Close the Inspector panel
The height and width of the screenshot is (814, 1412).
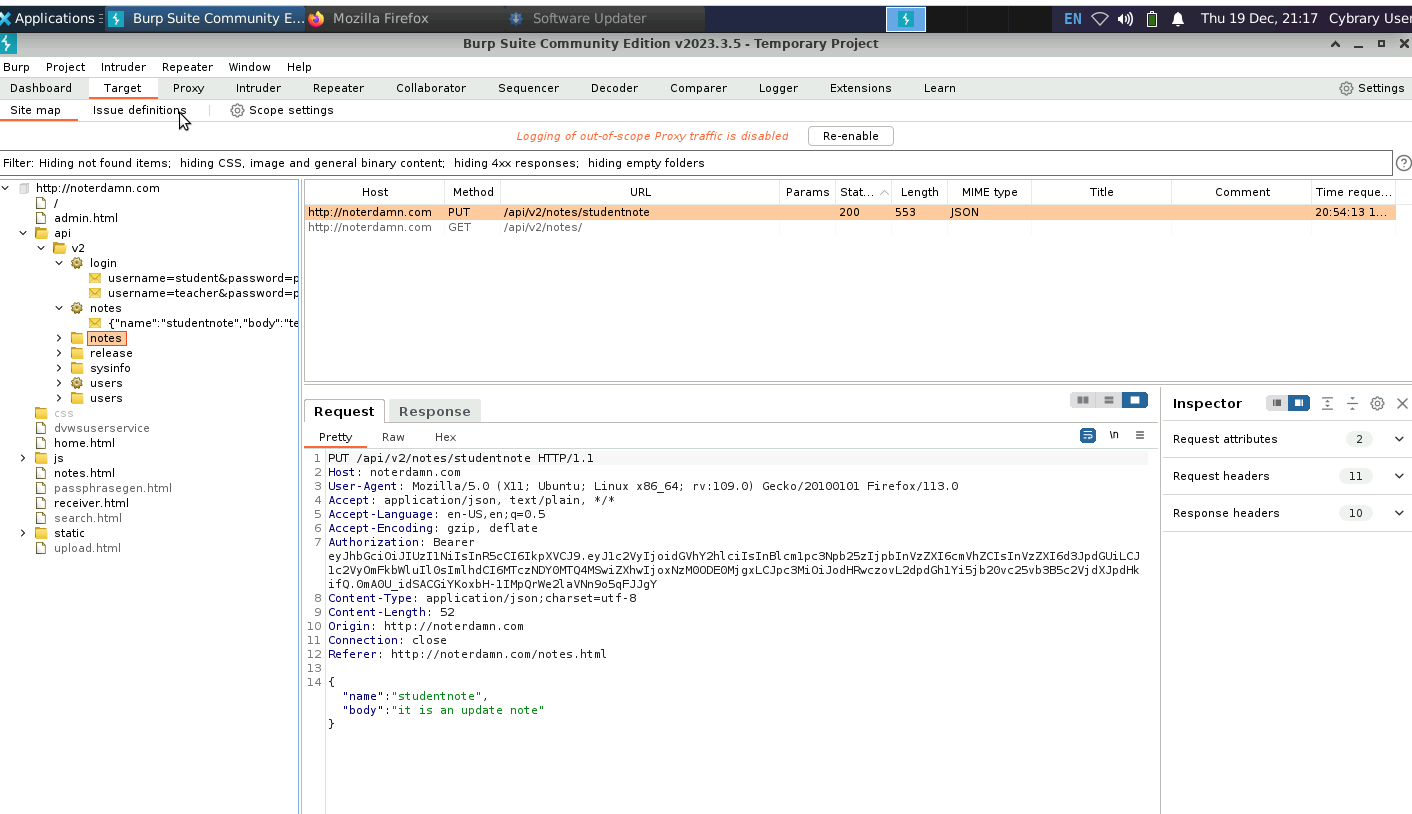coord(1402,403)
